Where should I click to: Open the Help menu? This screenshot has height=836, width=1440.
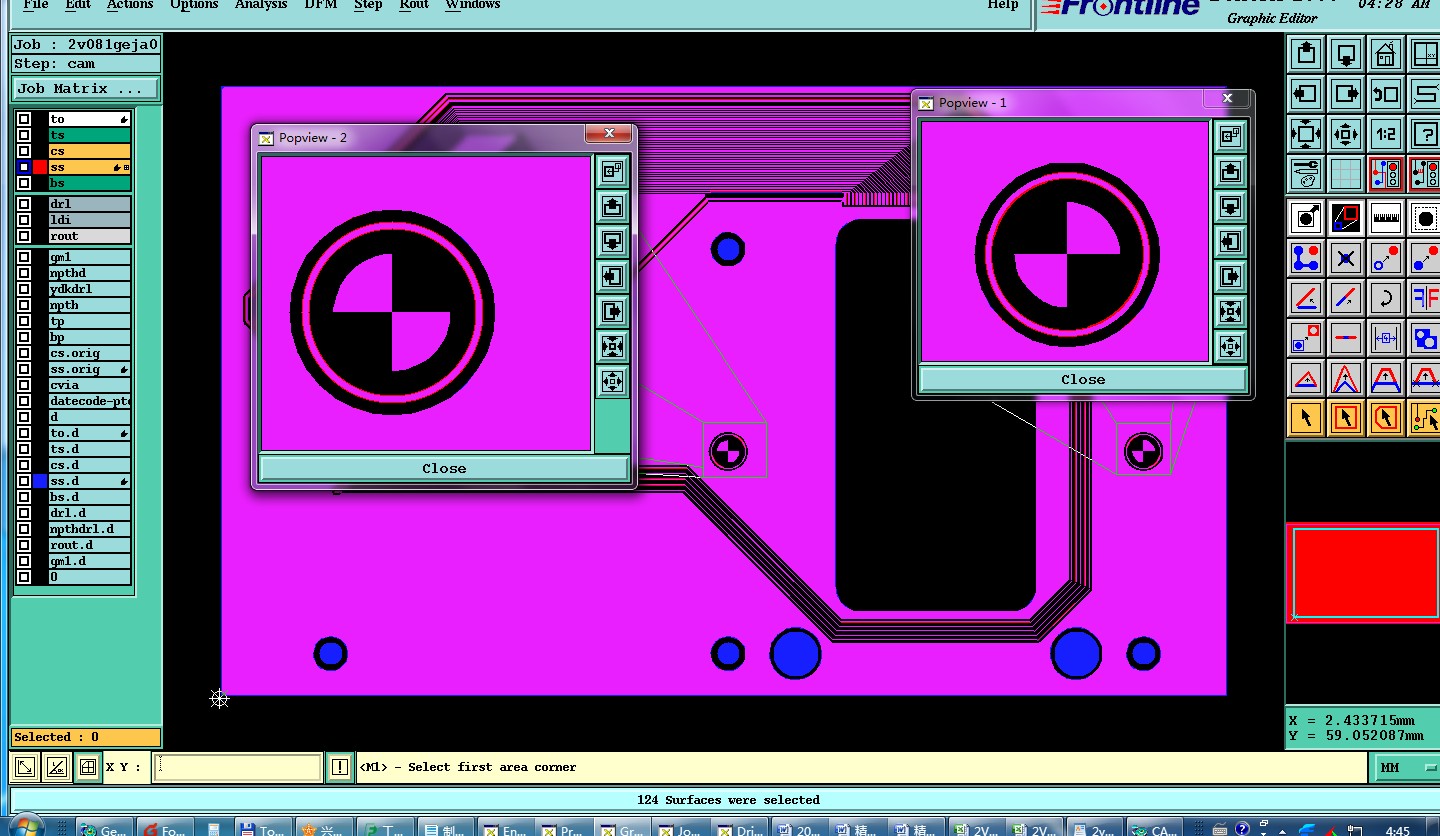coord(1002,5)
